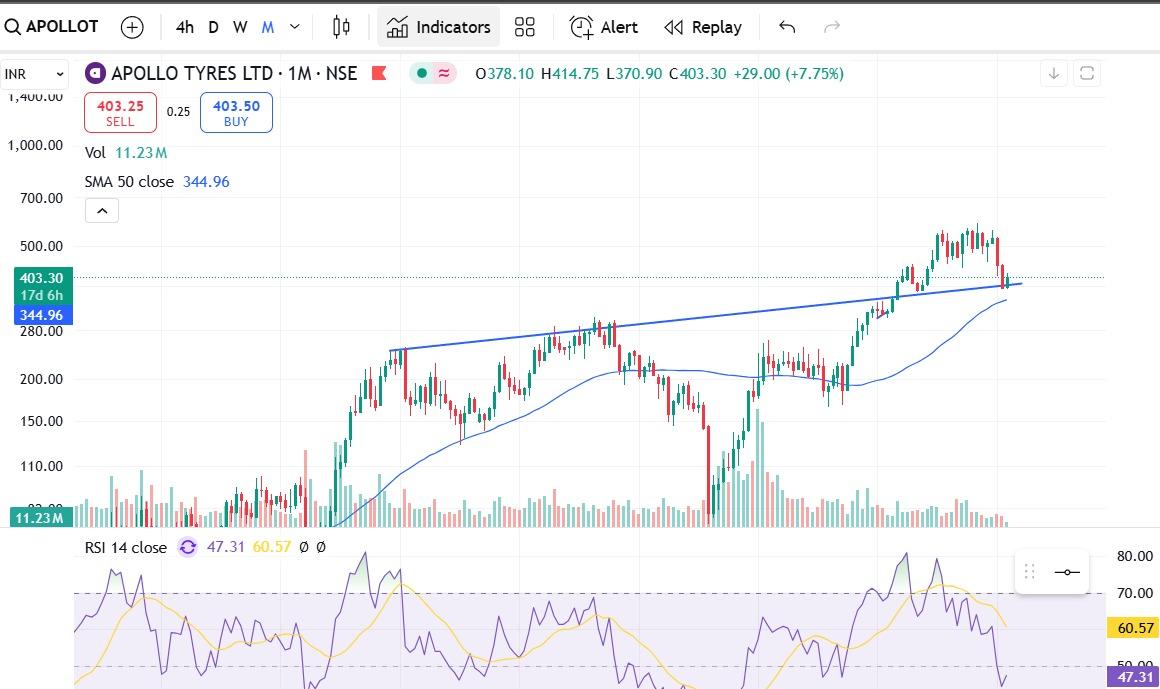The height and width of the screenshot is (689, 1160).
Task: Collapse the indicator legend with caret button
Action: (102, 211)
